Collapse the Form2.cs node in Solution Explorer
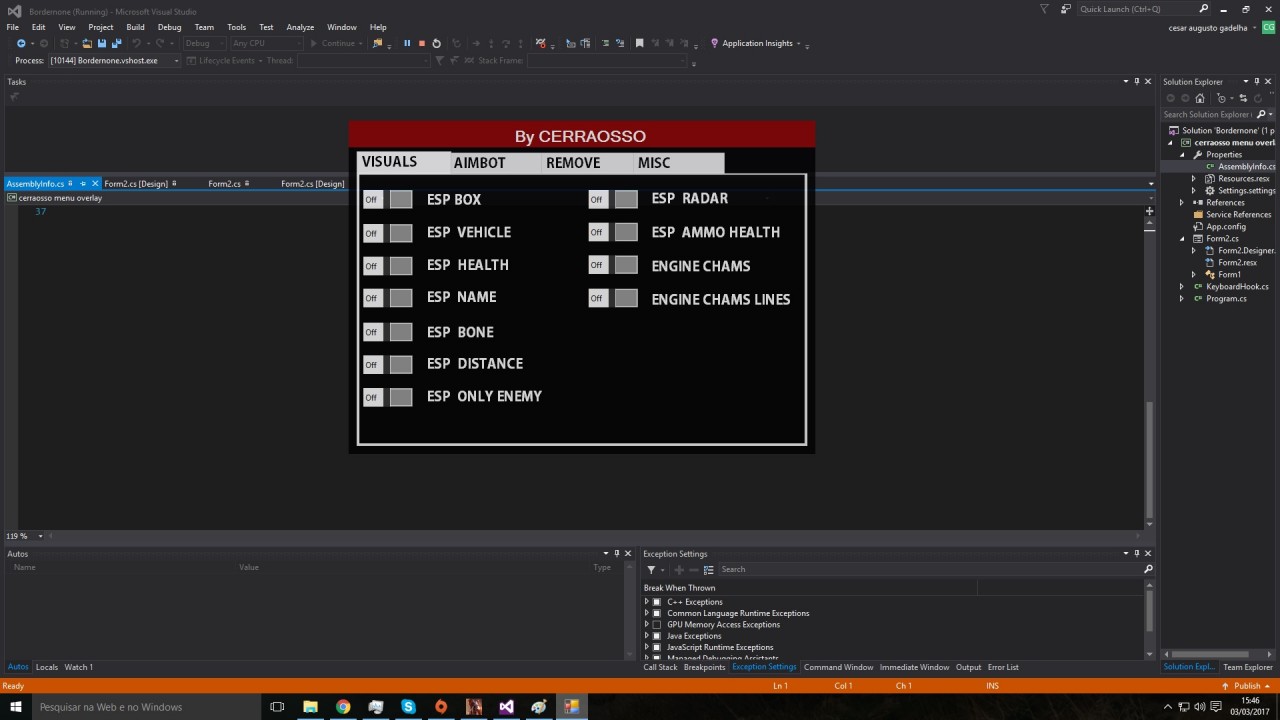 click(1182, 239)
